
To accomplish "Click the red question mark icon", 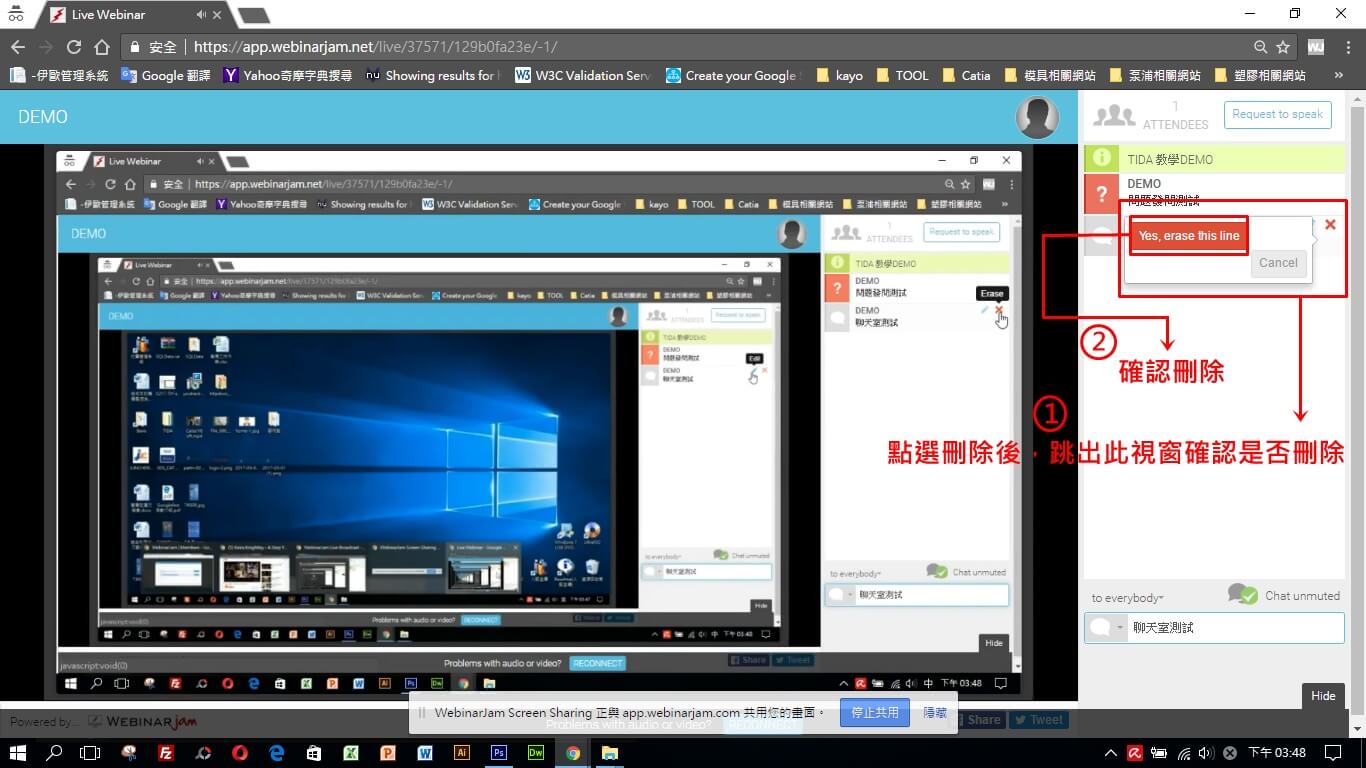I will (1102, 193).
